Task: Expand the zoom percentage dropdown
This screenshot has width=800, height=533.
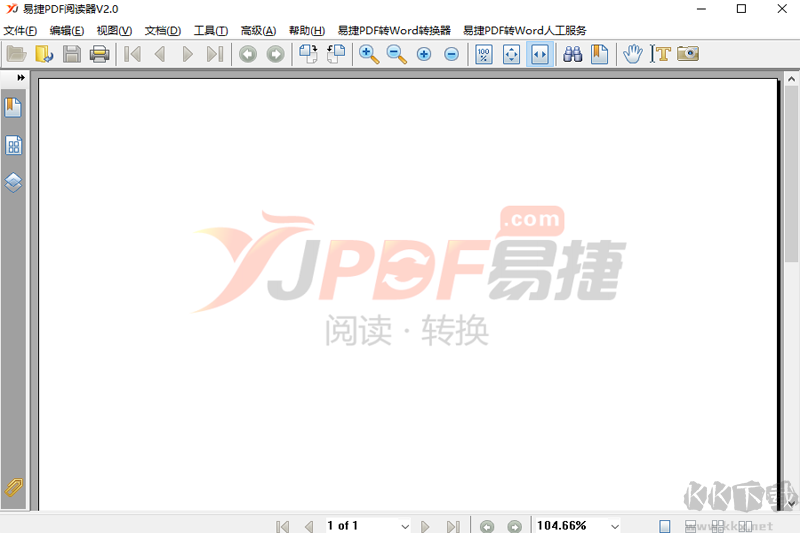Action: (615, 526)
